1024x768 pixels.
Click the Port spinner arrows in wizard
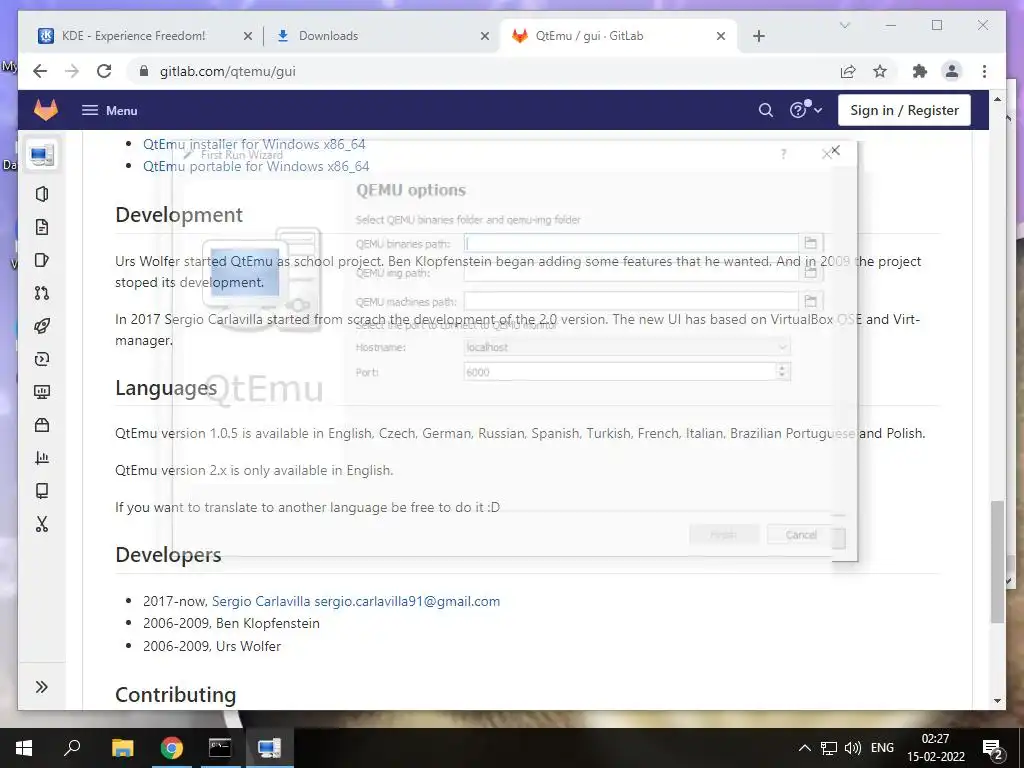(x=782, y=372)
